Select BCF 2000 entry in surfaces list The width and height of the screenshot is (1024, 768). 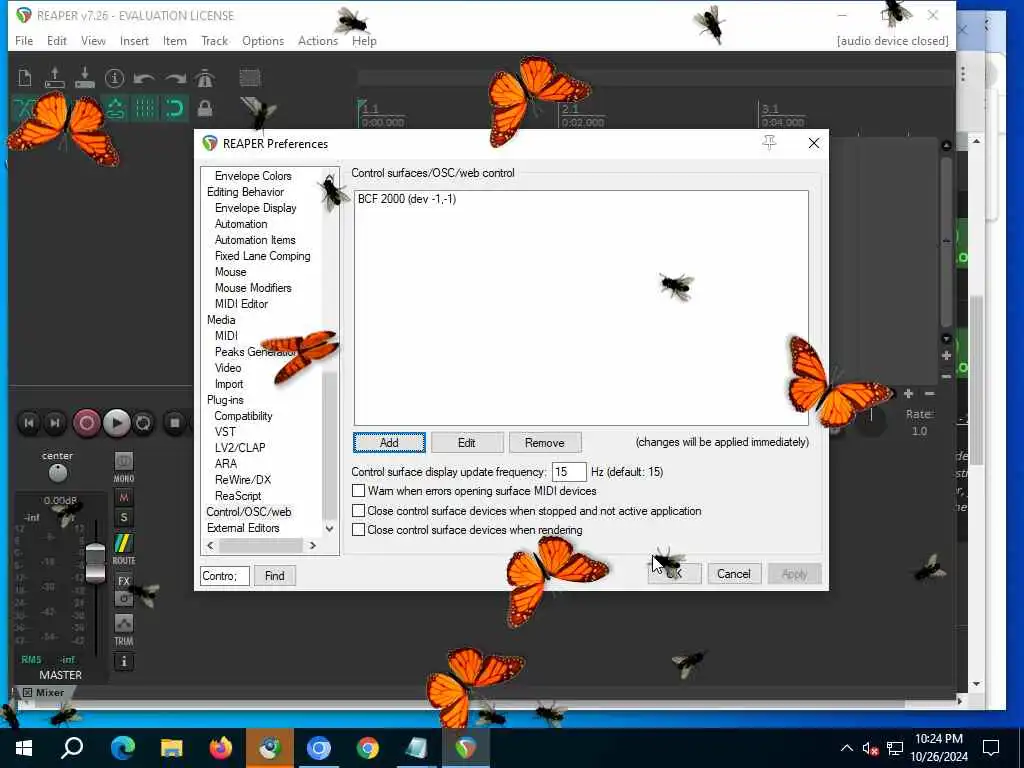[x=407, y=199]
